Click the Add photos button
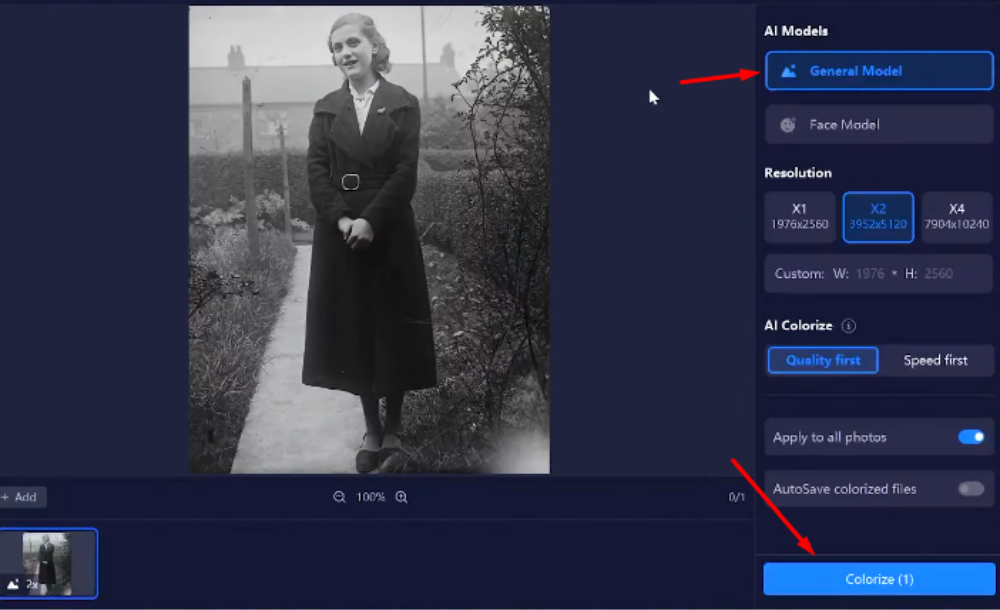 click(20, 497)
